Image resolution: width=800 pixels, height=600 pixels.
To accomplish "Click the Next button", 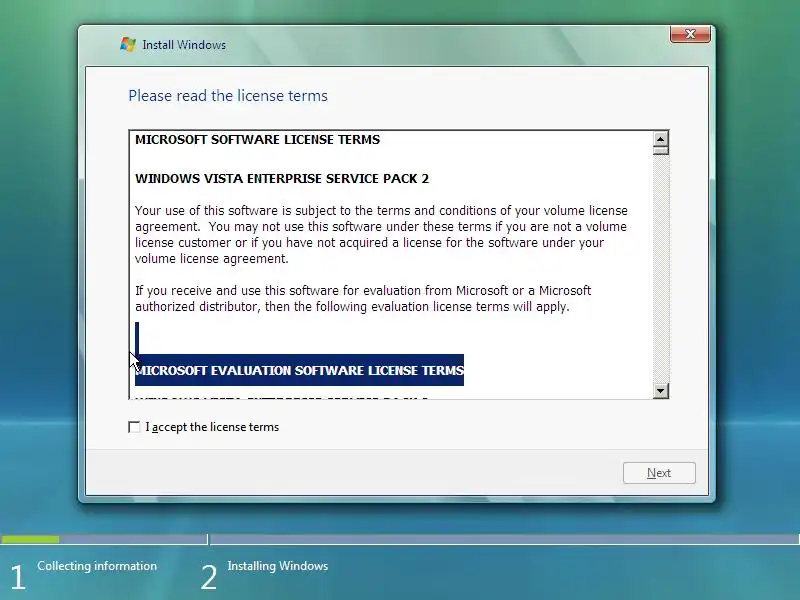I will coord(659,473).
